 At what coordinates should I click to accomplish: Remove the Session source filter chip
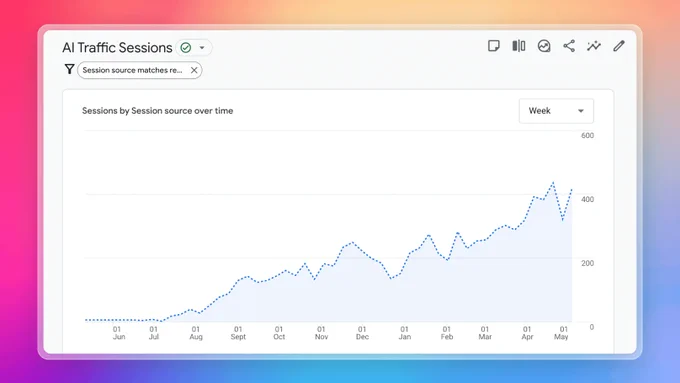(x=194, y=70)
